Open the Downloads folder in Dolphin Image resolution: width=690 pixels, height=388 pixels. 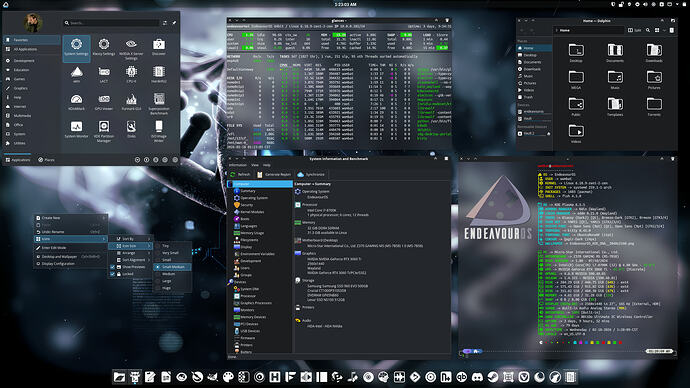tap(654, 53)
